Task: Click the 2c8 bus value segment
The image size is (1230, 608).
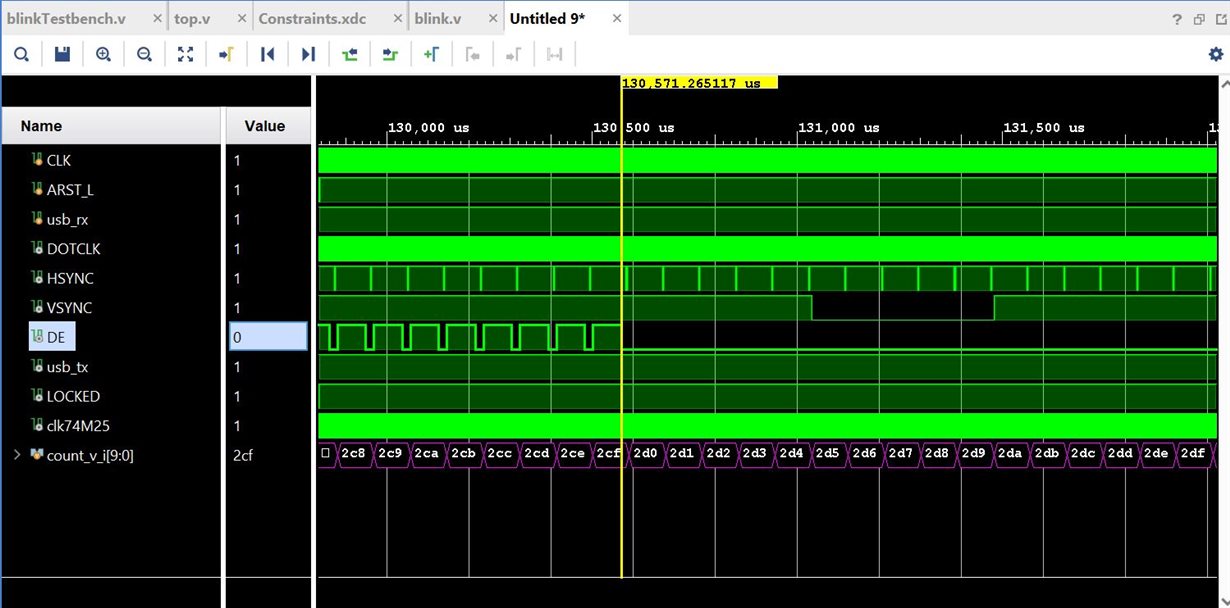Action: pyautogui.click(x=353, y=453)
